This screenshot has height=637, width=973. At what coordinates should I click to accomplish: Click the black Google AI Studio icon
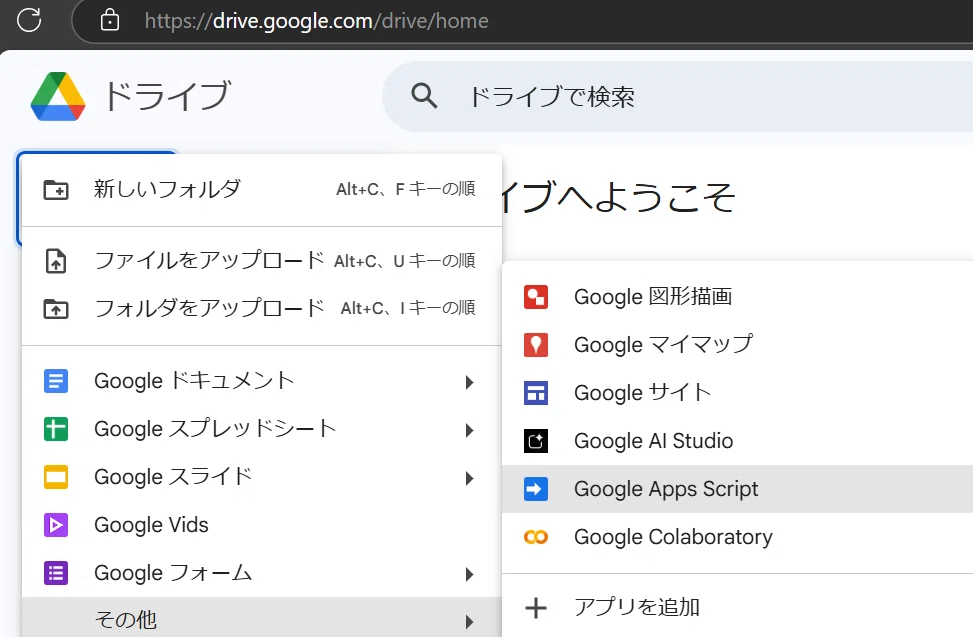pos(536,441)
